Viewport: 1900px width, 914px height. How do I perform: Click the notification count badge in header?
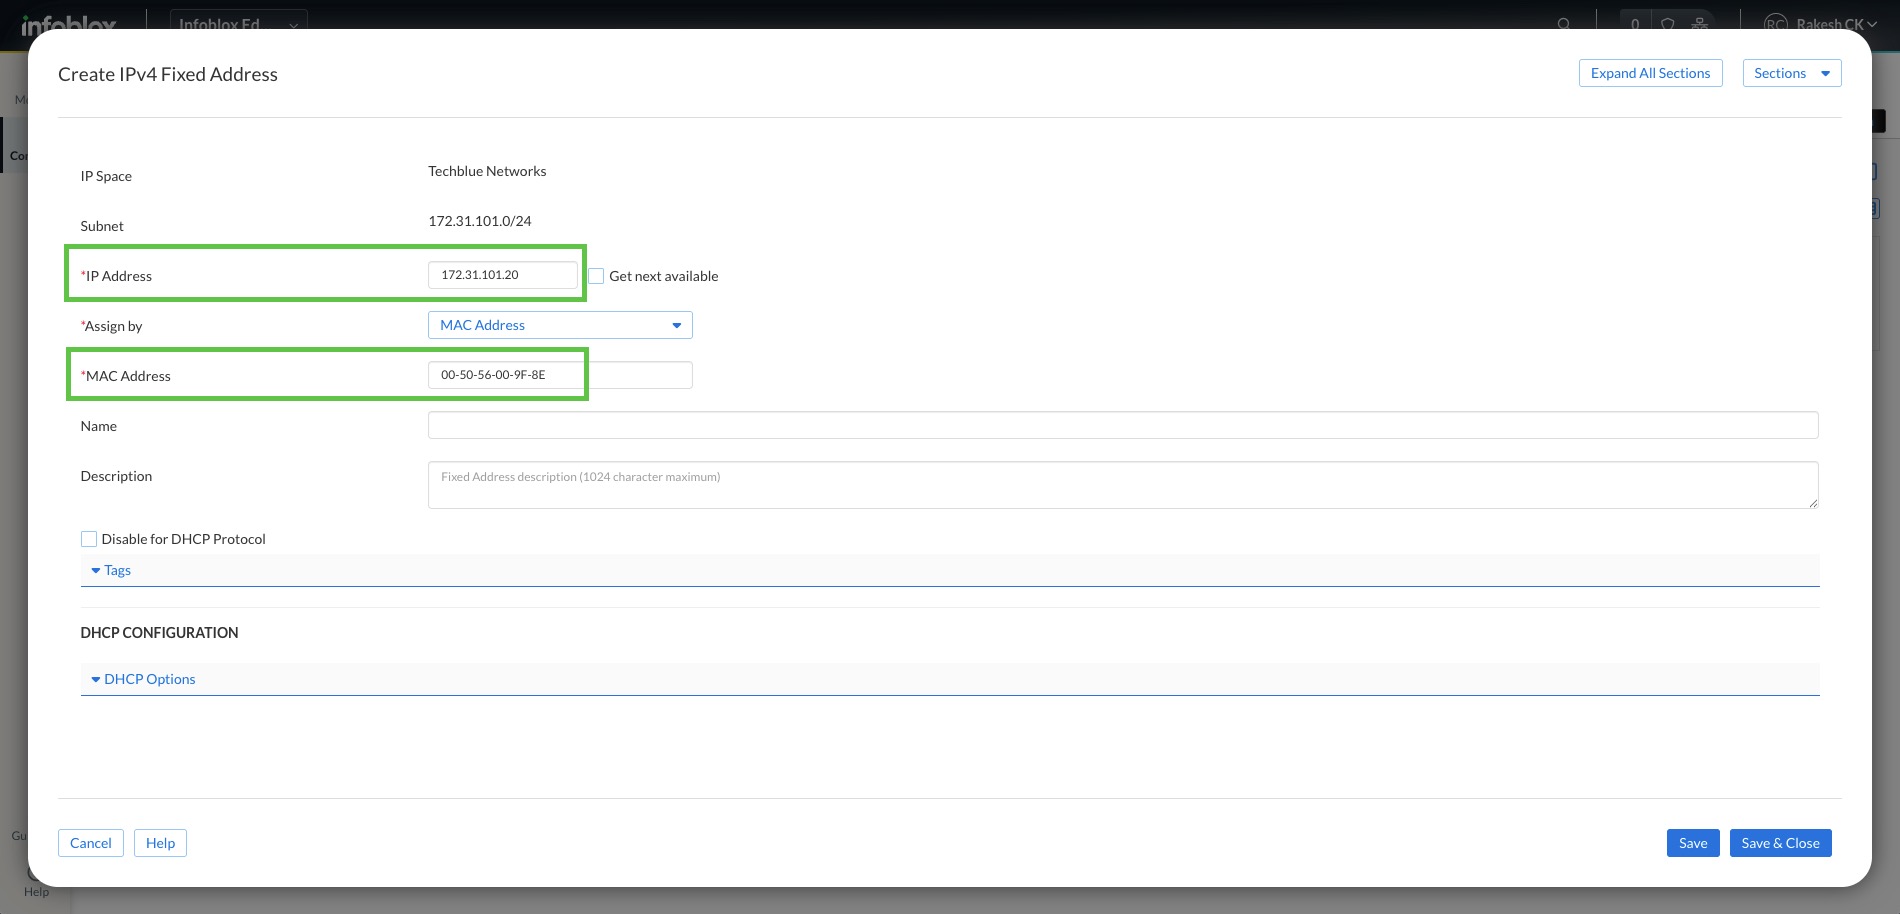tap(1635, 23)
